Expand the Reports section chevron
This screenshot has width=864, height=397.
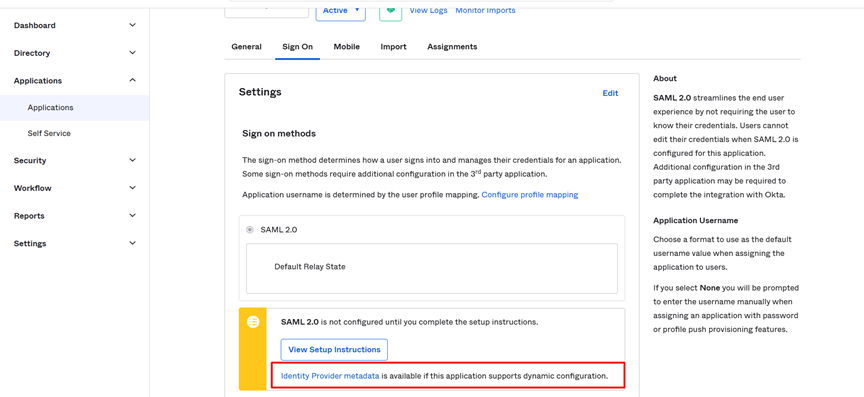132,216
